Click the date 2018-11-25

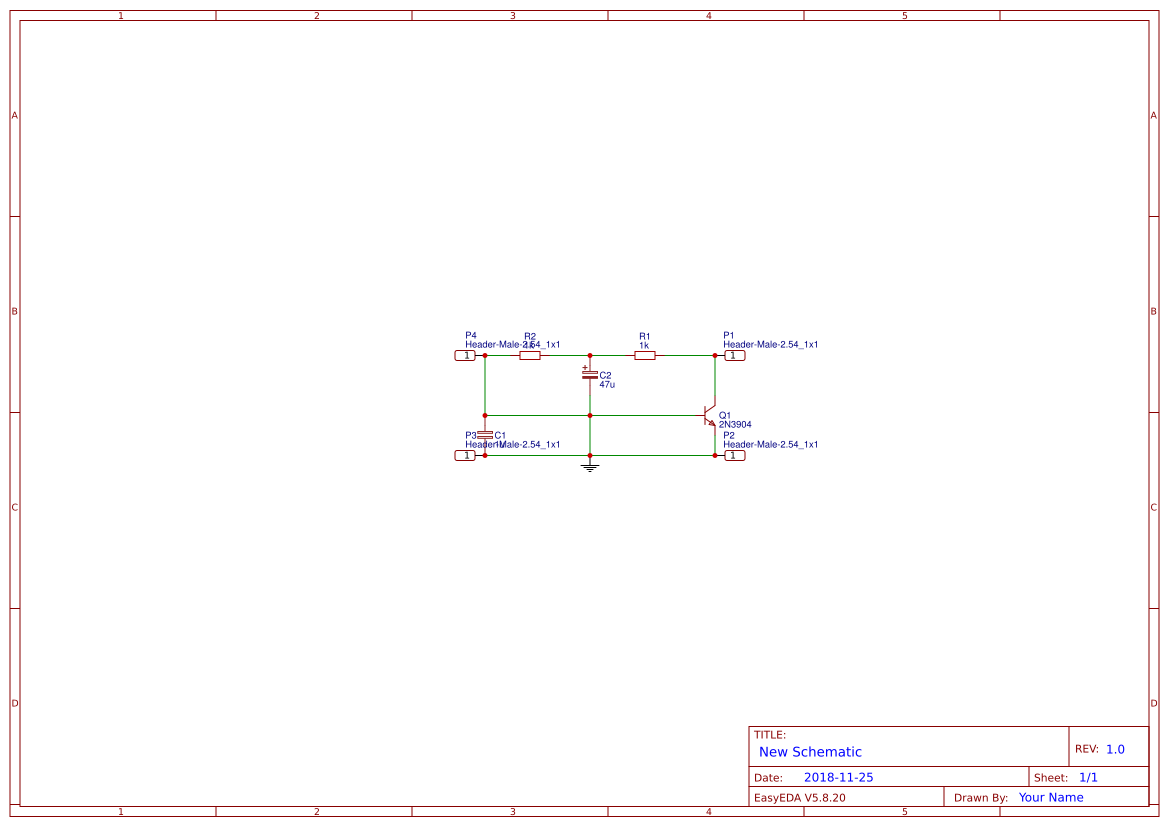(x=838, y=777)
